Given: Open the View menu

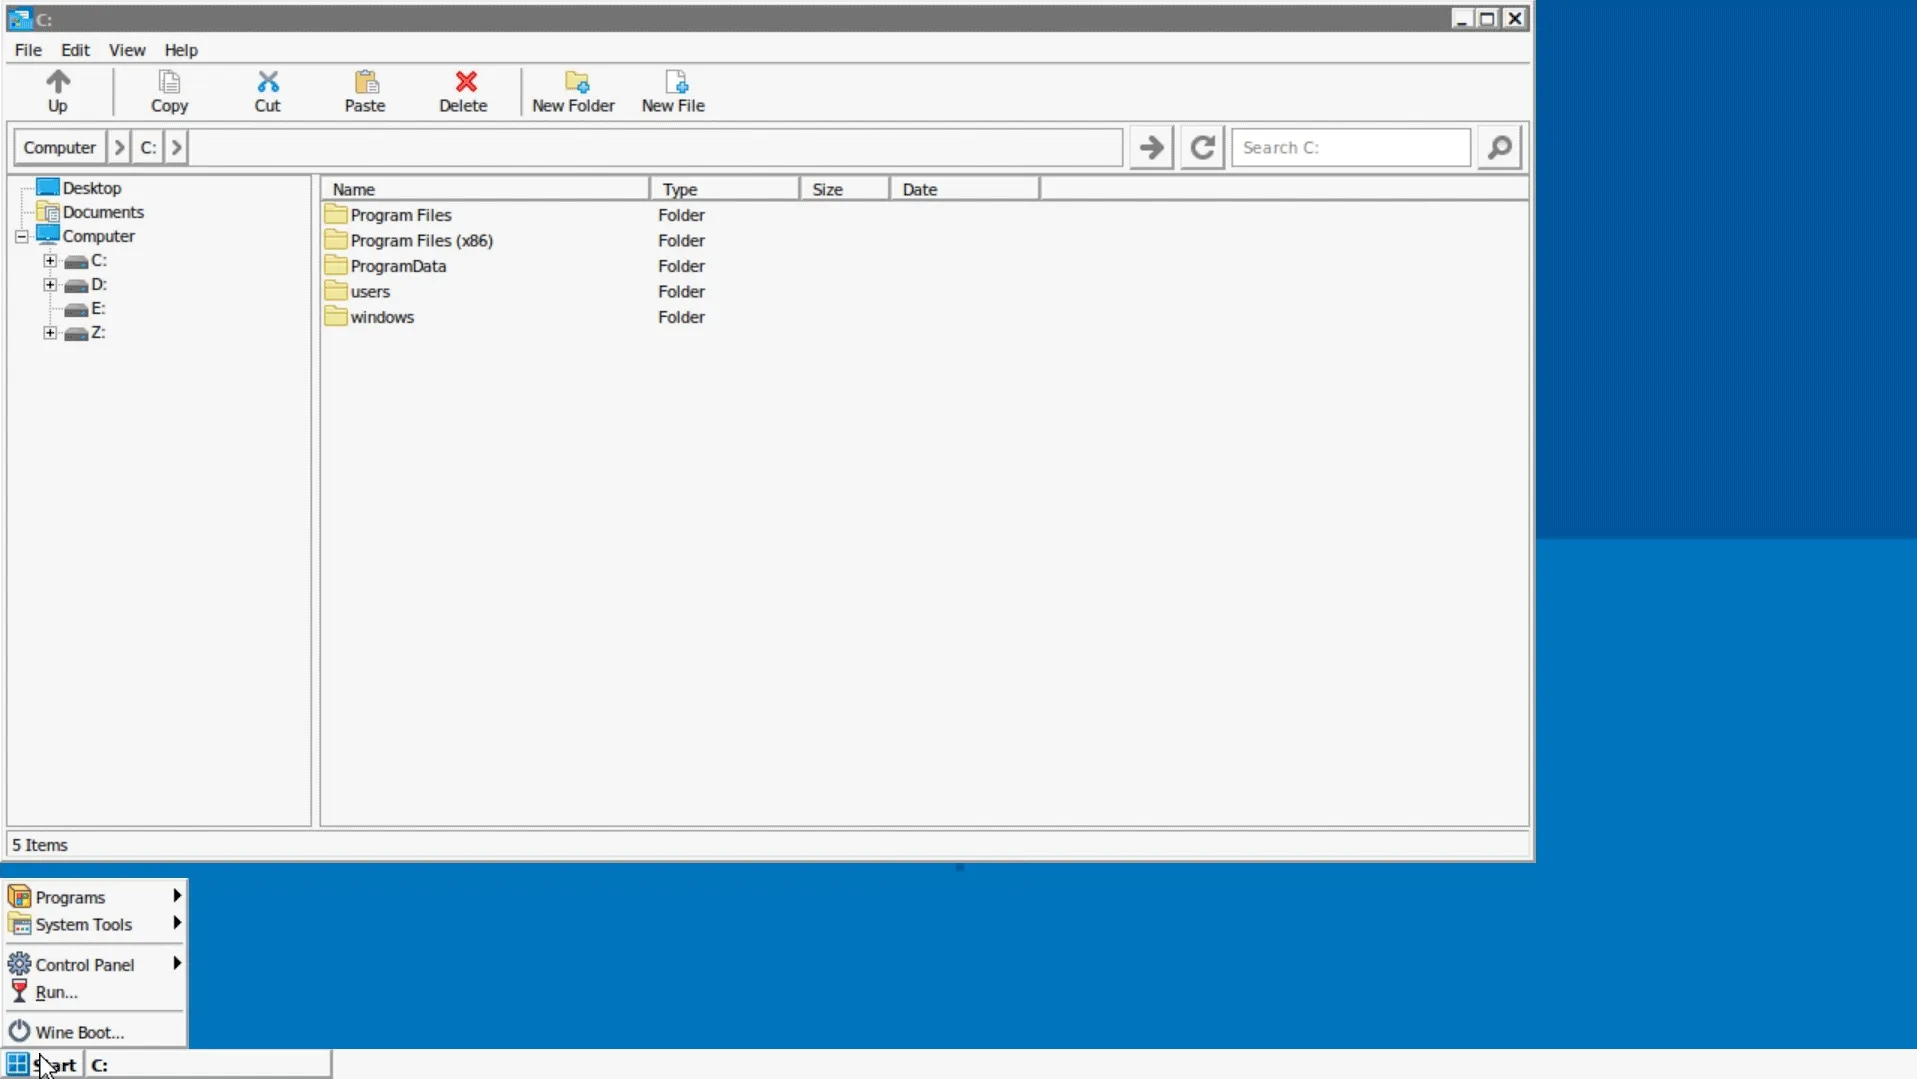Looking at the screenshot, I should pos(126,49).
